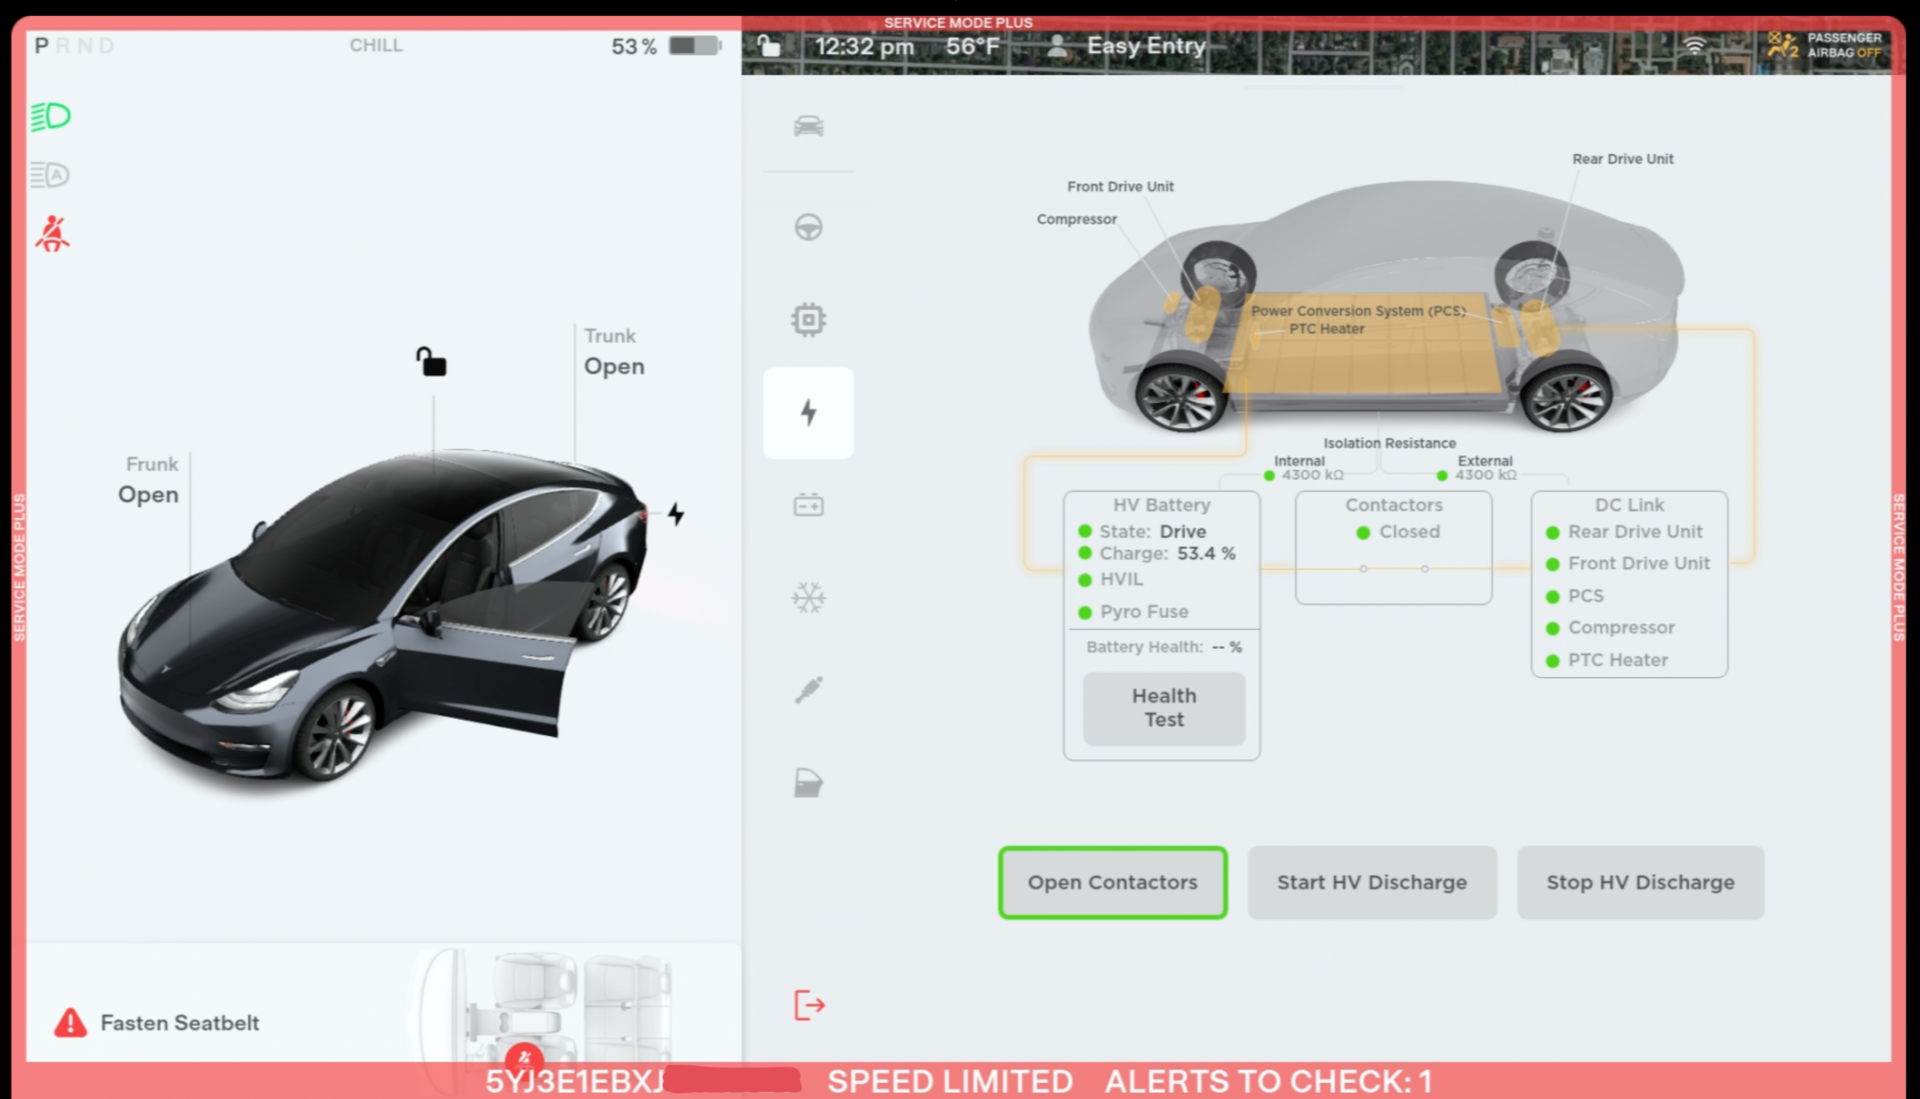
Task: Click the exit service mode icon
Action: tap(808, 1005)
